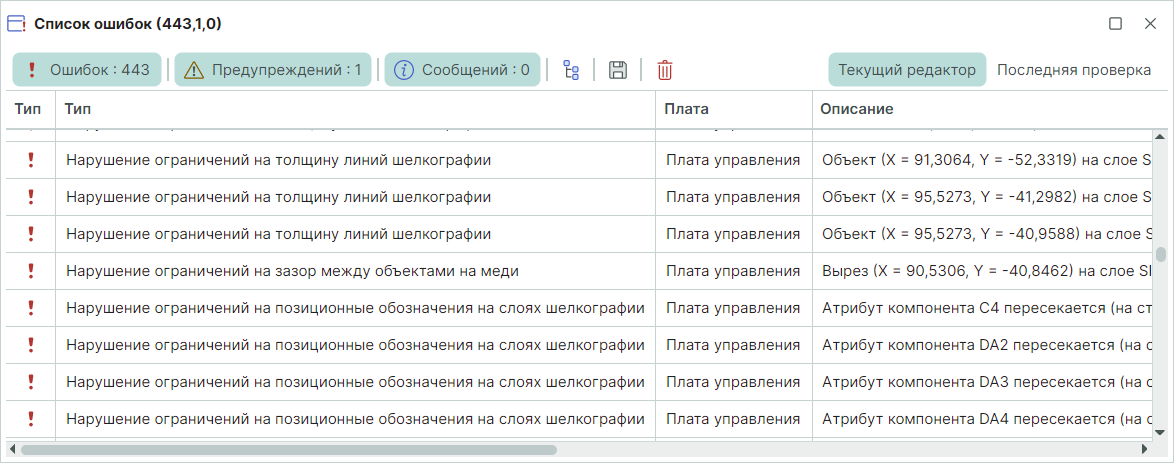Click the horizontal scrollbar thumb
The height and width of the screenshot is (463, 1174).
[x=288, y=450]
